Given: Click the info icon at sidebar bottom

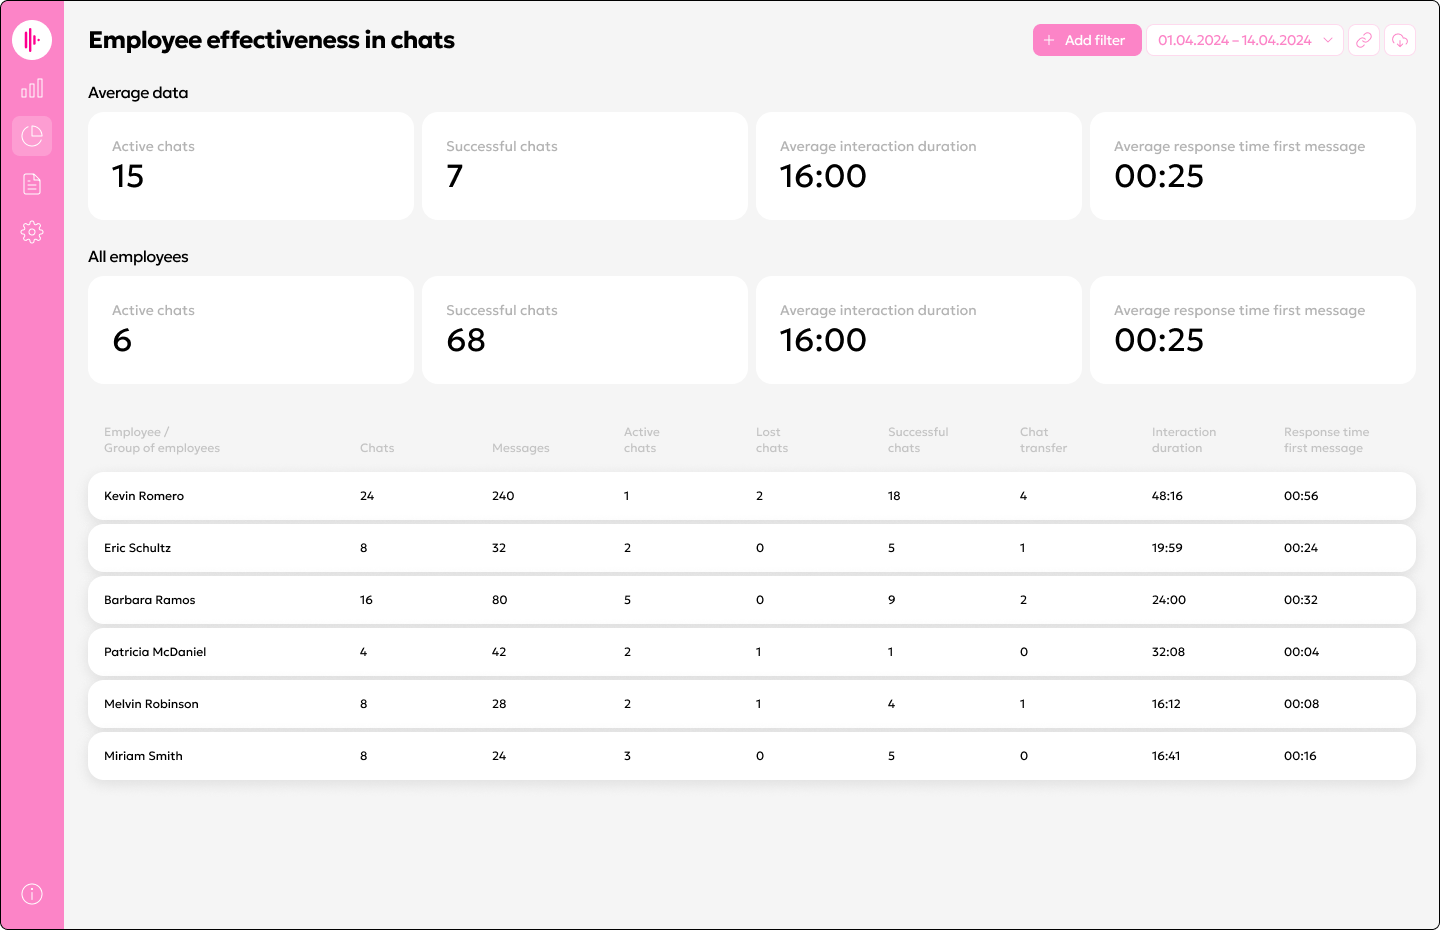Looking at the screenshot, I should [32, 894].
